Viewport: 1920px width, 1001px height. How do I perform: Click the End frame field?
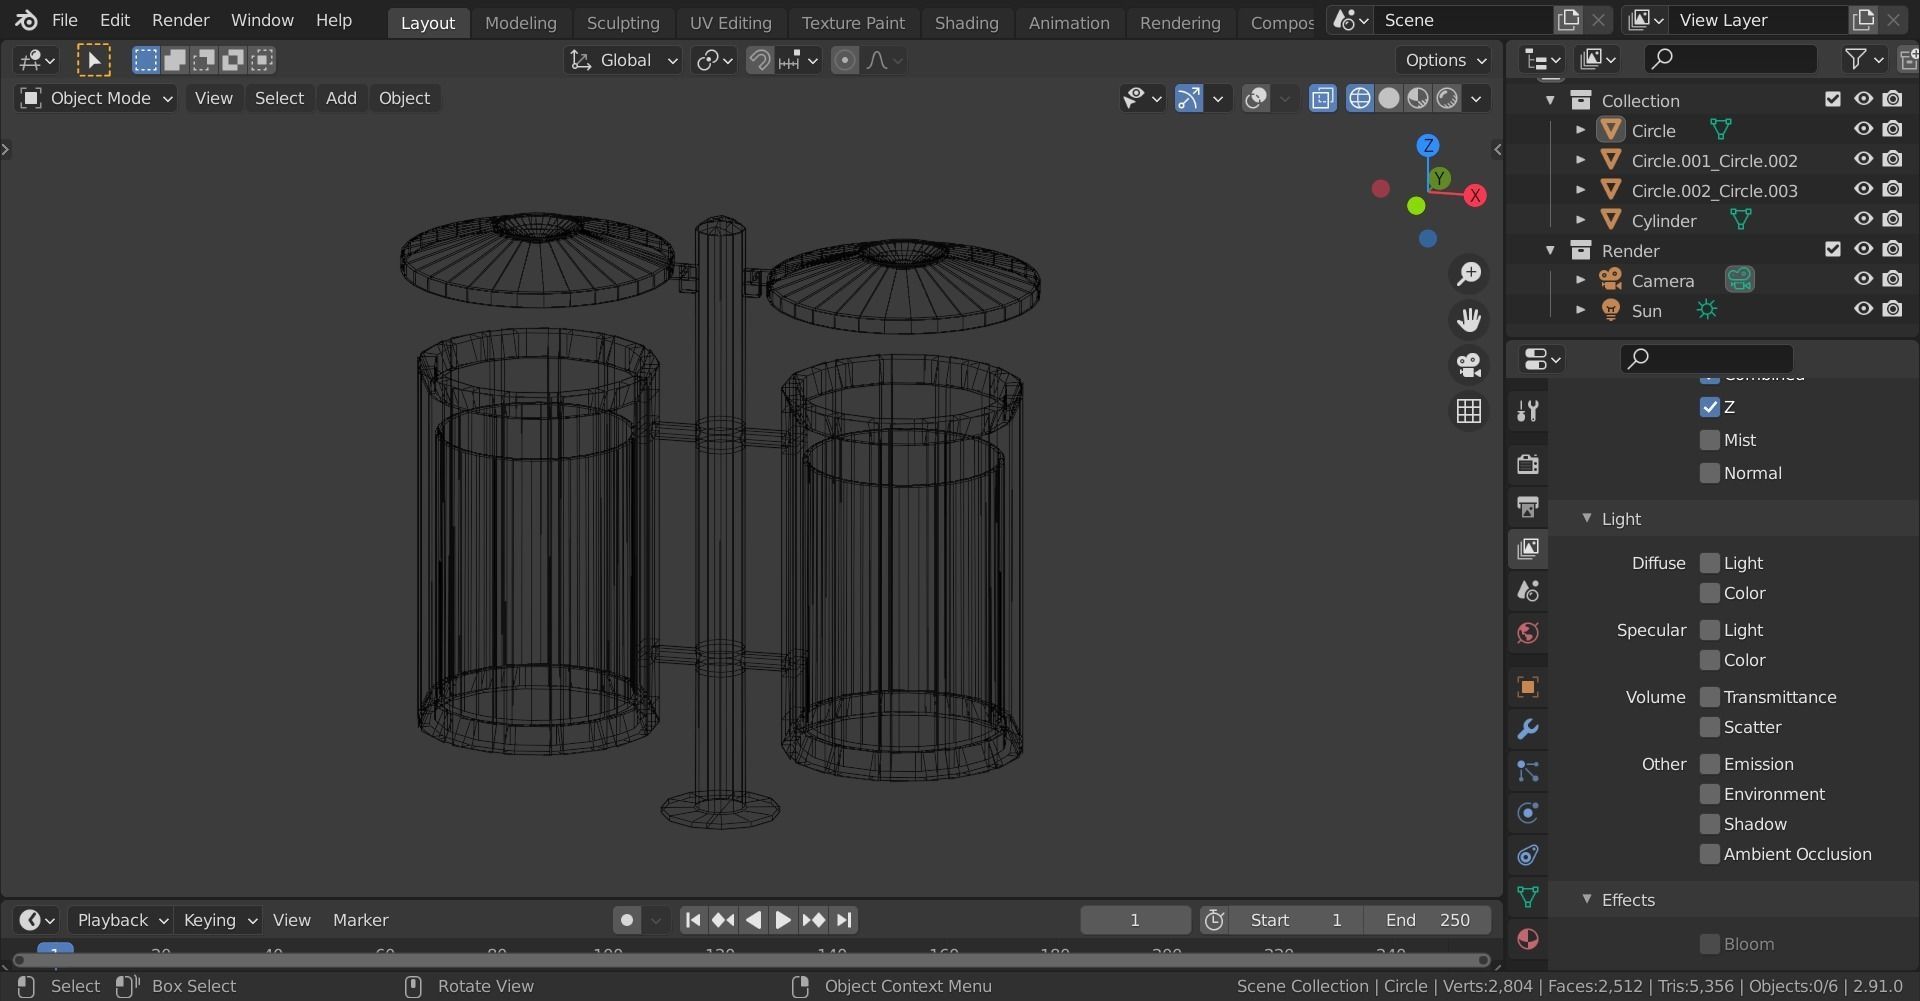(1427, 920)
